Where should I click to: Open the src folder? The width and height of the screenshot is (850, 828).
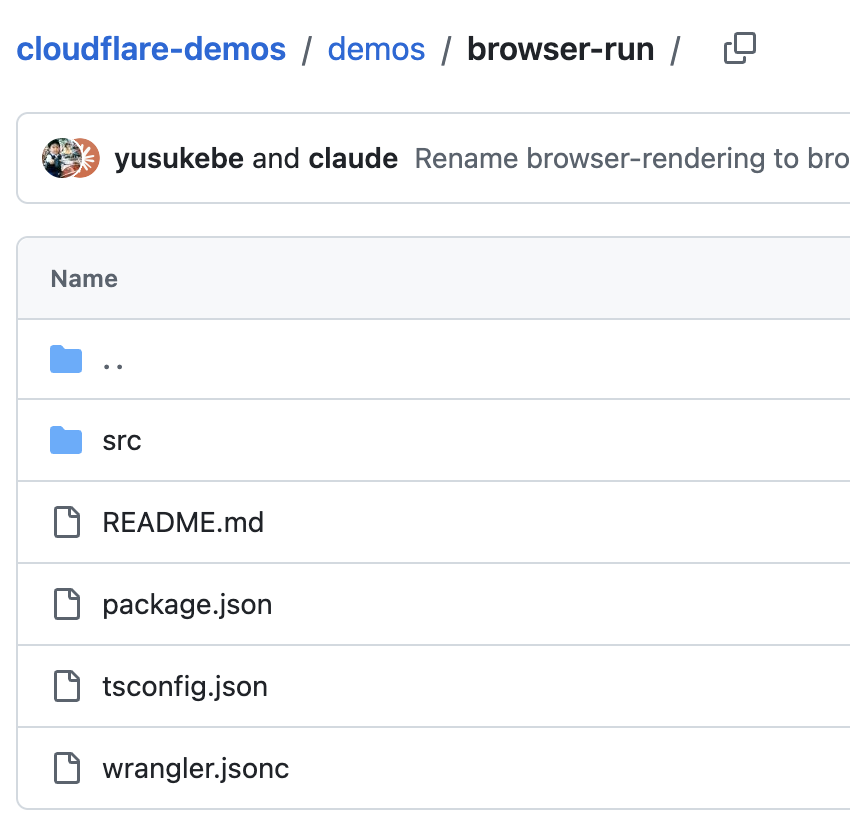(122, 441)
